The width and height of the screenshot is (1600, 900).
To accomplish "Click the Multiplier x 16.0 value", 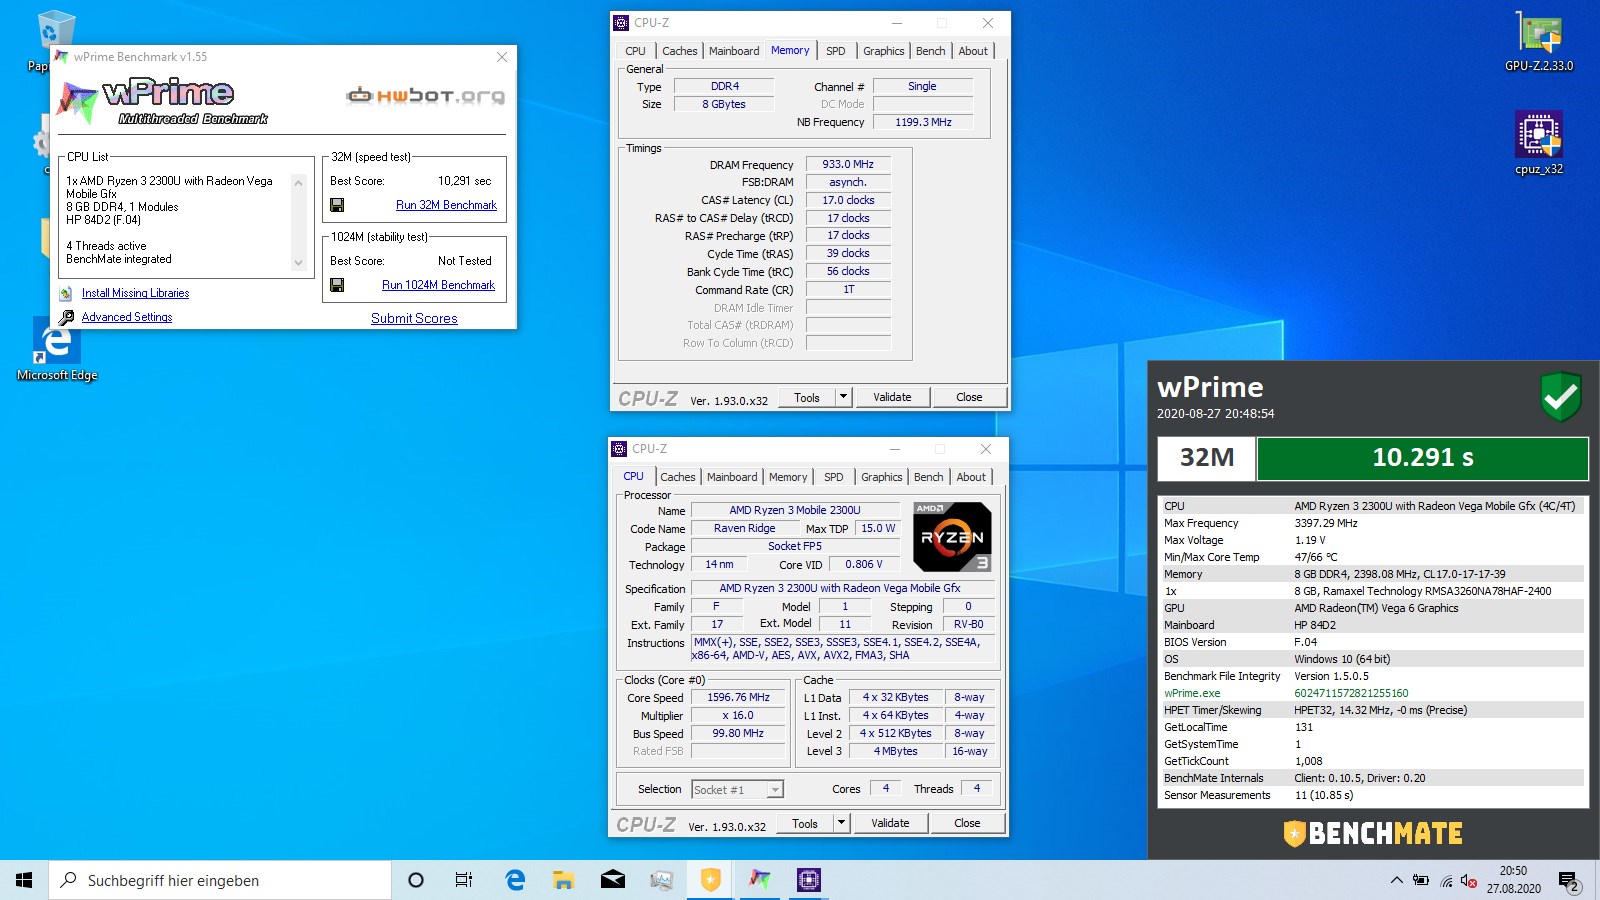I will [x=738, y=716].
